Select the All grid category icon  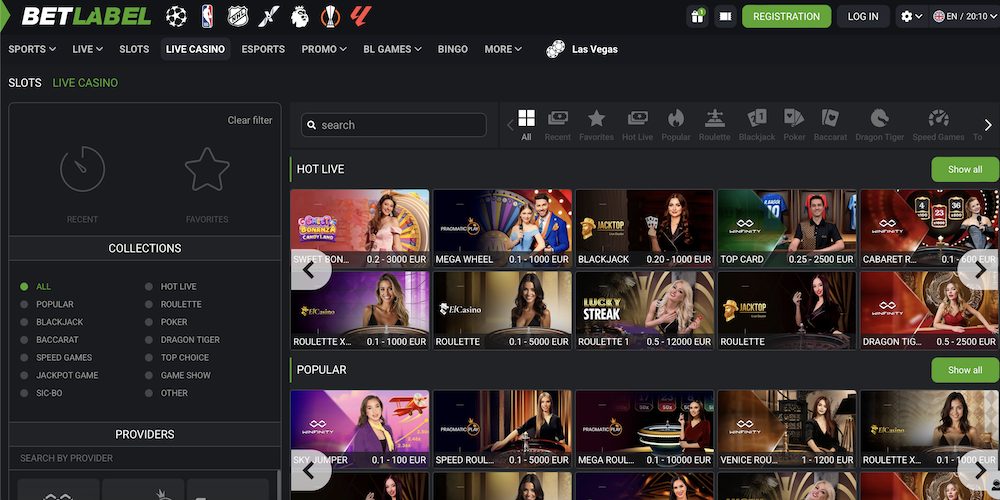(x=526, y=118)
